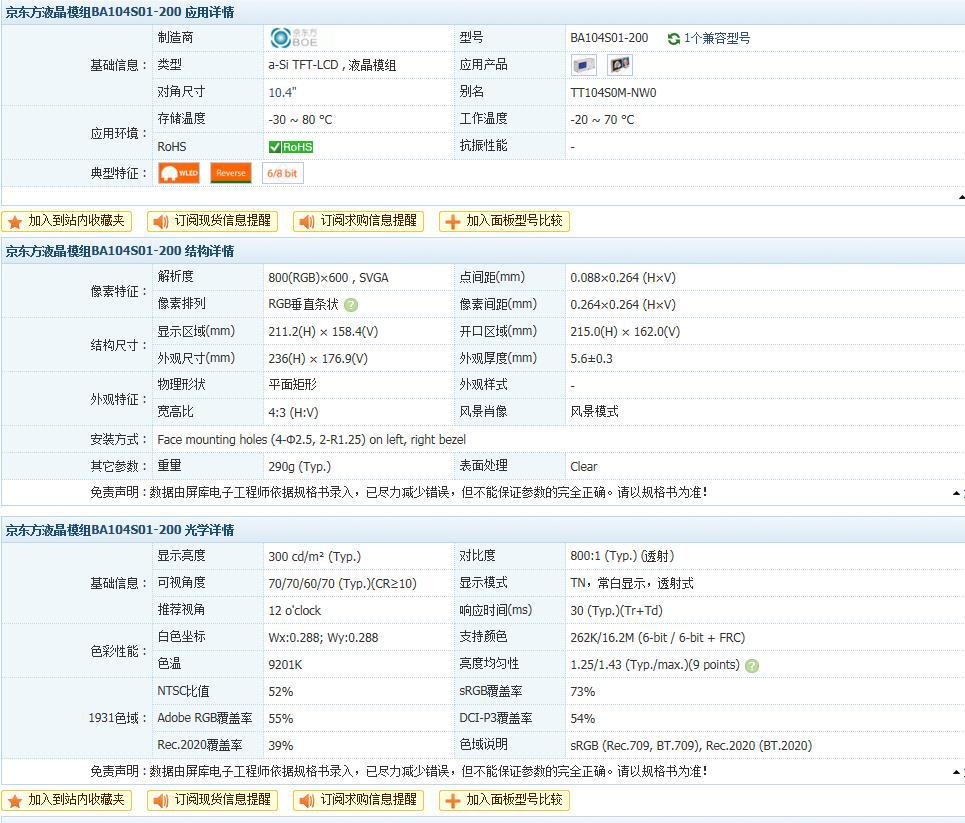Open the second application product thumbnail
The height and width of the screenshot is (823, 965).
(x=620, y=65)
